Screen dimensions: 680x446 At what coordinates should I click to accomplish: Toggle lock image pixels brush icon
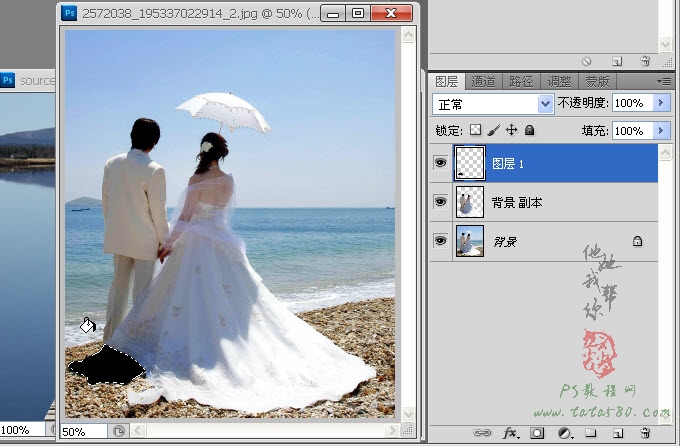point(494,130)
